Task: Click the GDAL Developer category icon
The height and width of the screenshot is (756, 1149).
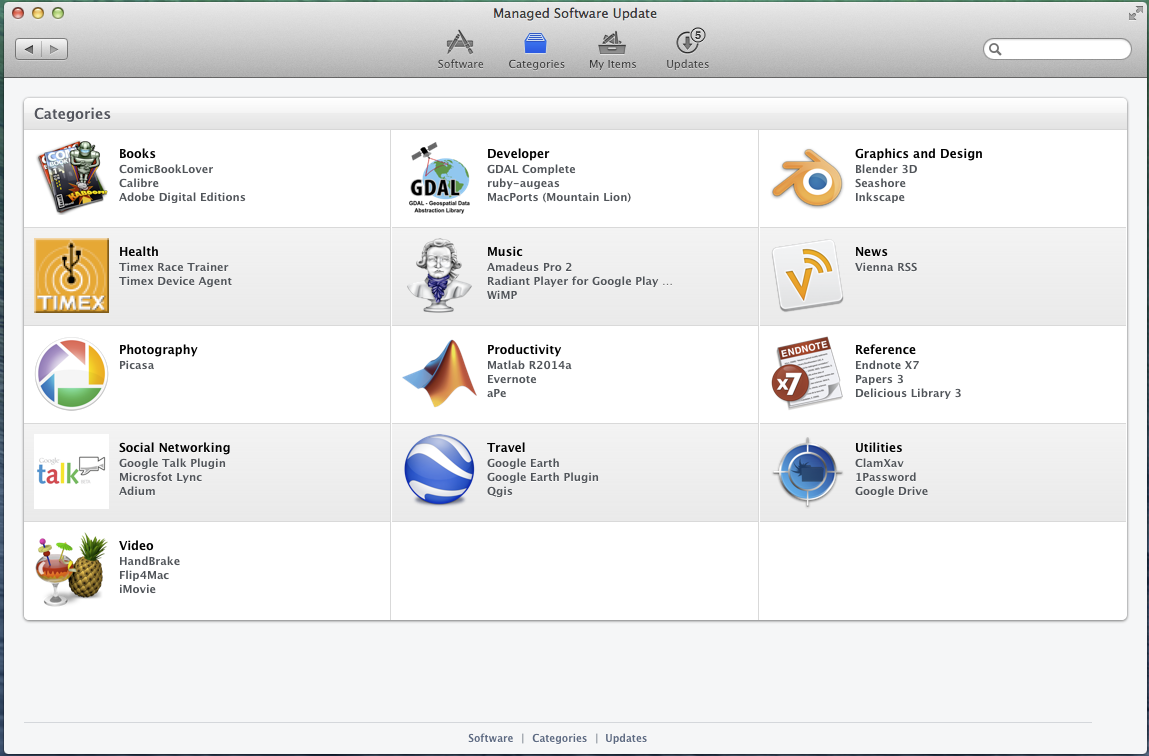Action: (440, 178)
